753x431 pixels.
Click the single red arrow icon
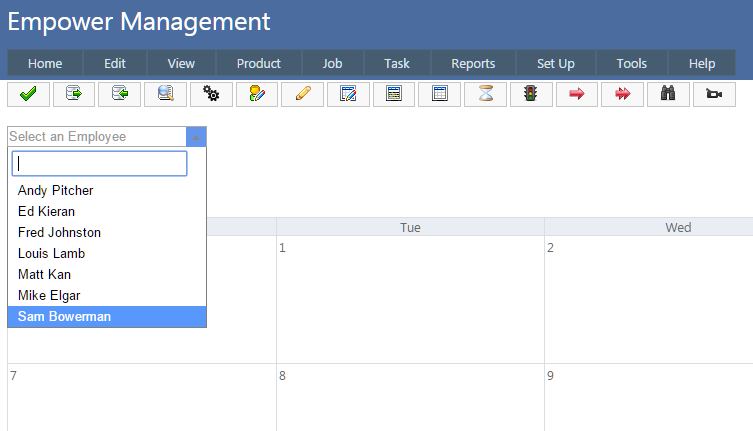point(577,94)
